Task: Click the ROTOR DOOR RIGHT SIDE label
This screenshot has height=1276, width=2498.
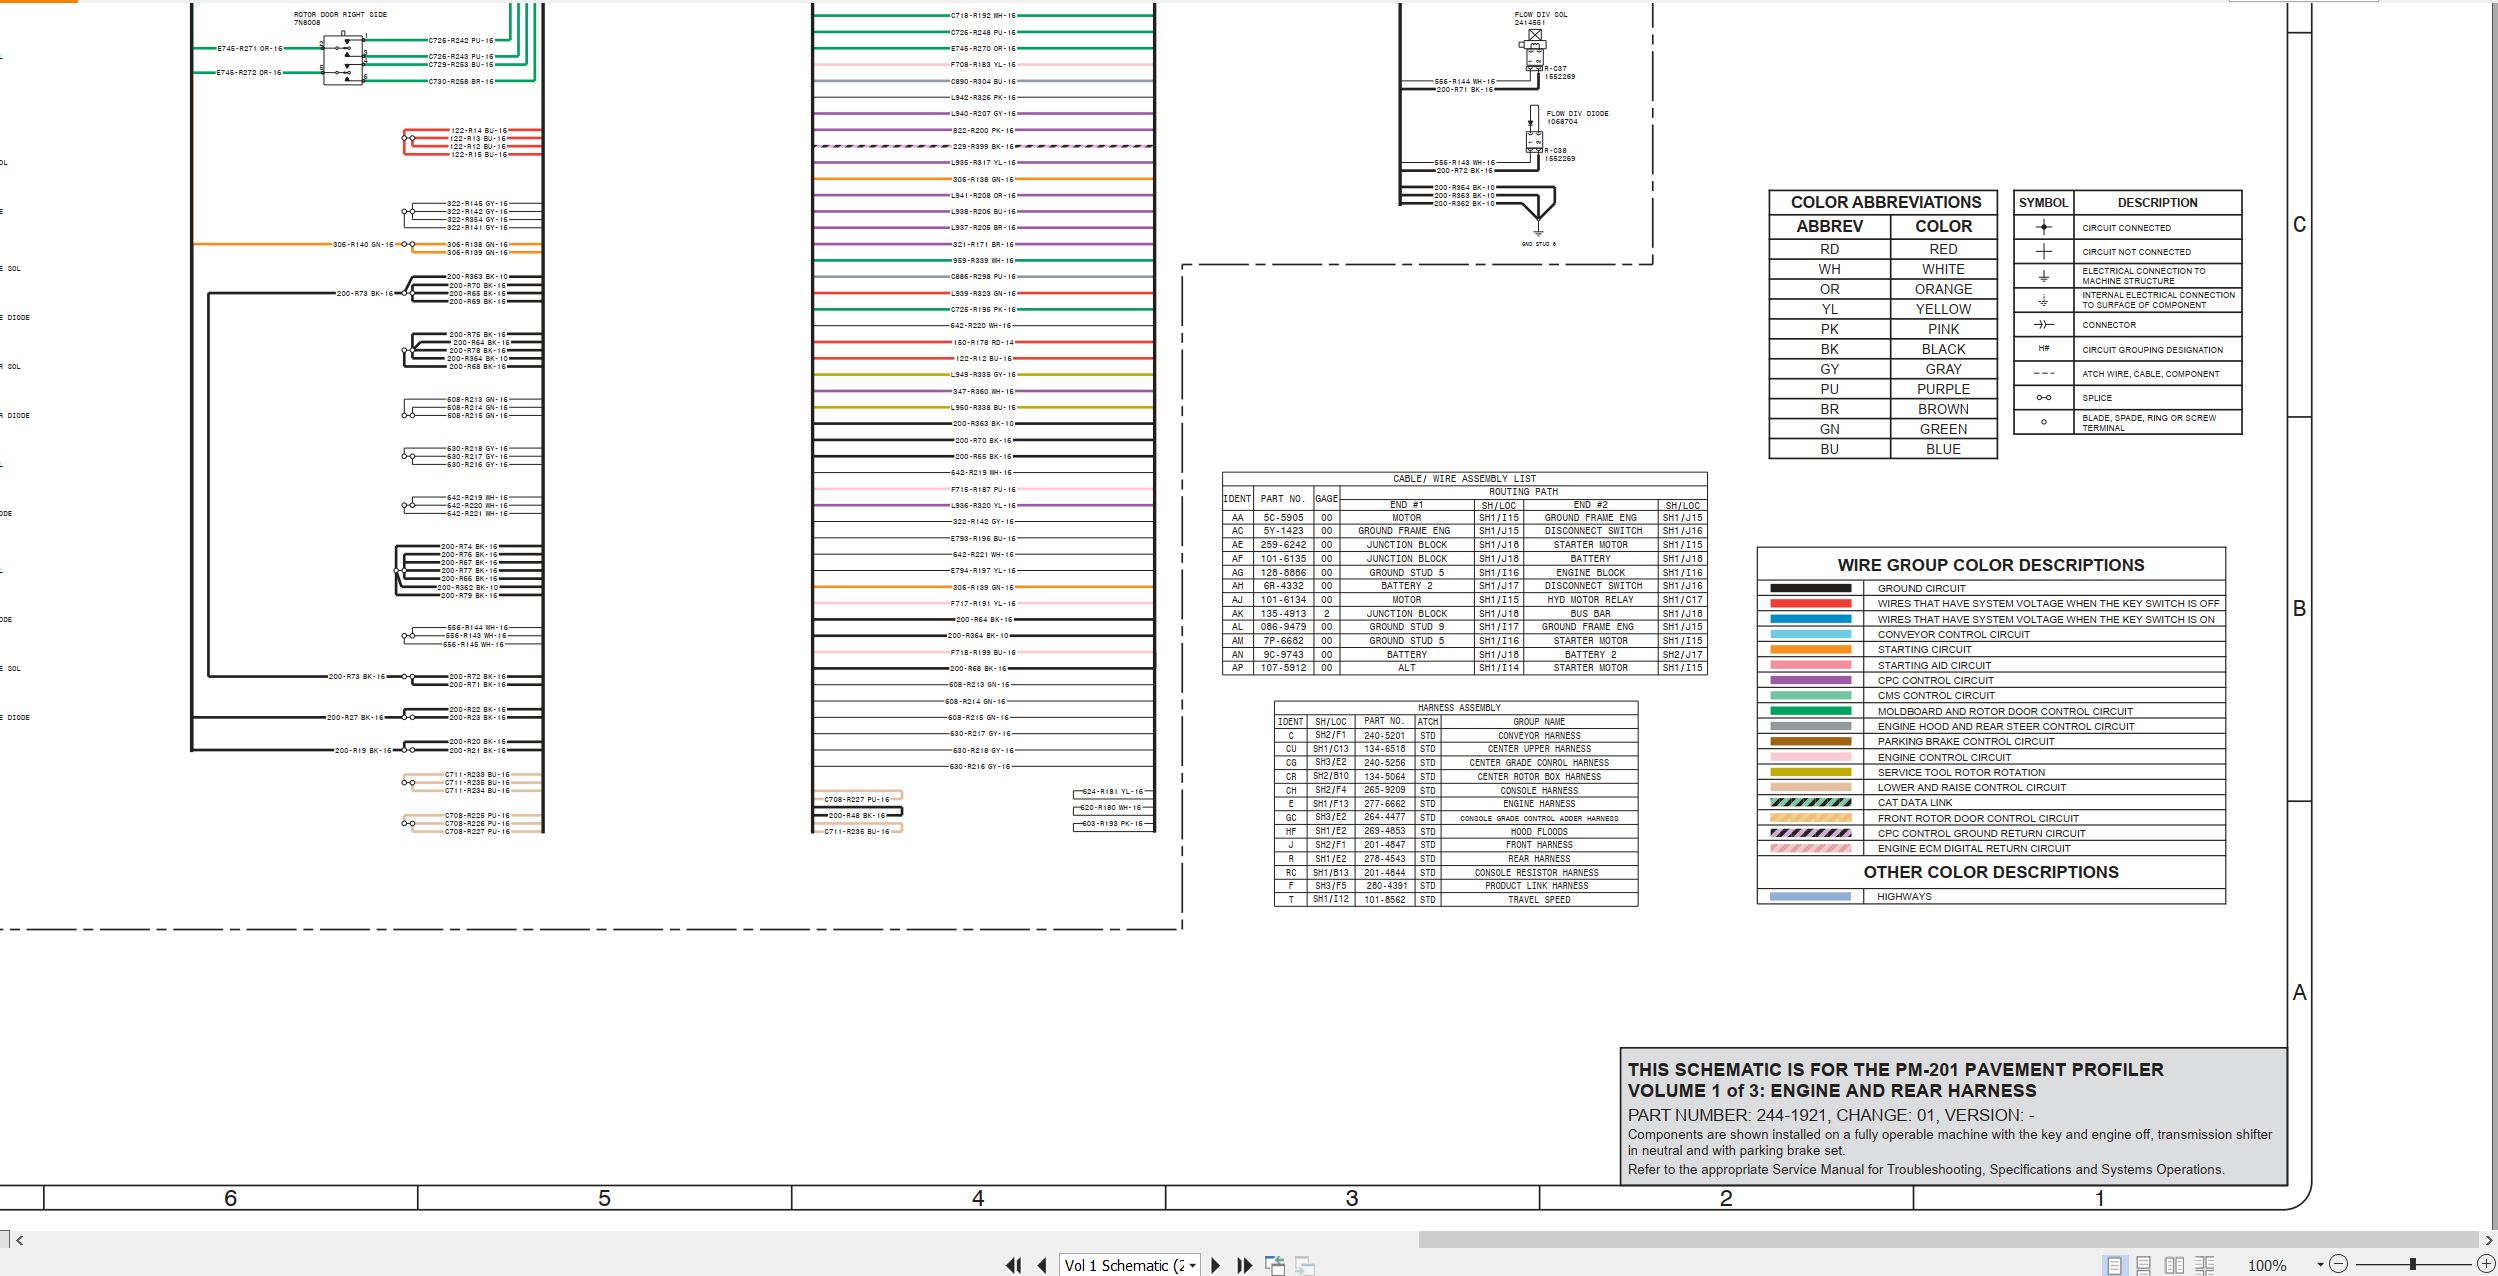Action: coord(340,15)
